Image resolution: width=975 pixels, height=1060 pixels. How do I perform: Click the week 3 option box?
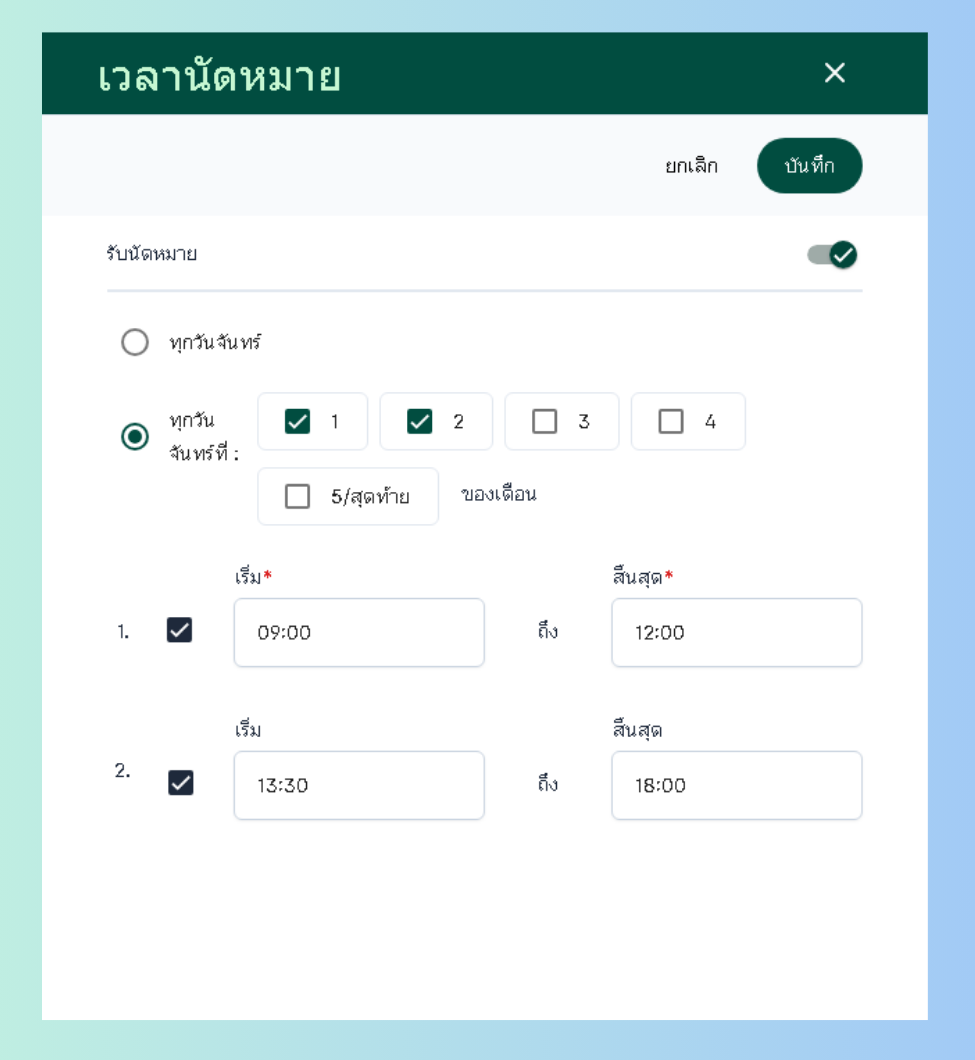click(562, 421)
